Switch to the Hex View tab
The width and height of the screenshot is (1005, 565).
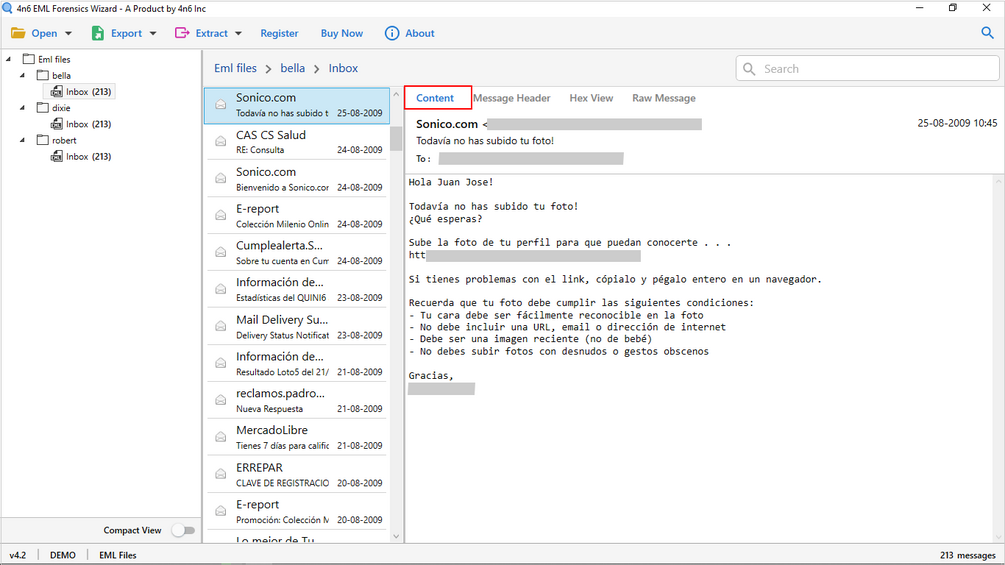(x=591, y=98)
